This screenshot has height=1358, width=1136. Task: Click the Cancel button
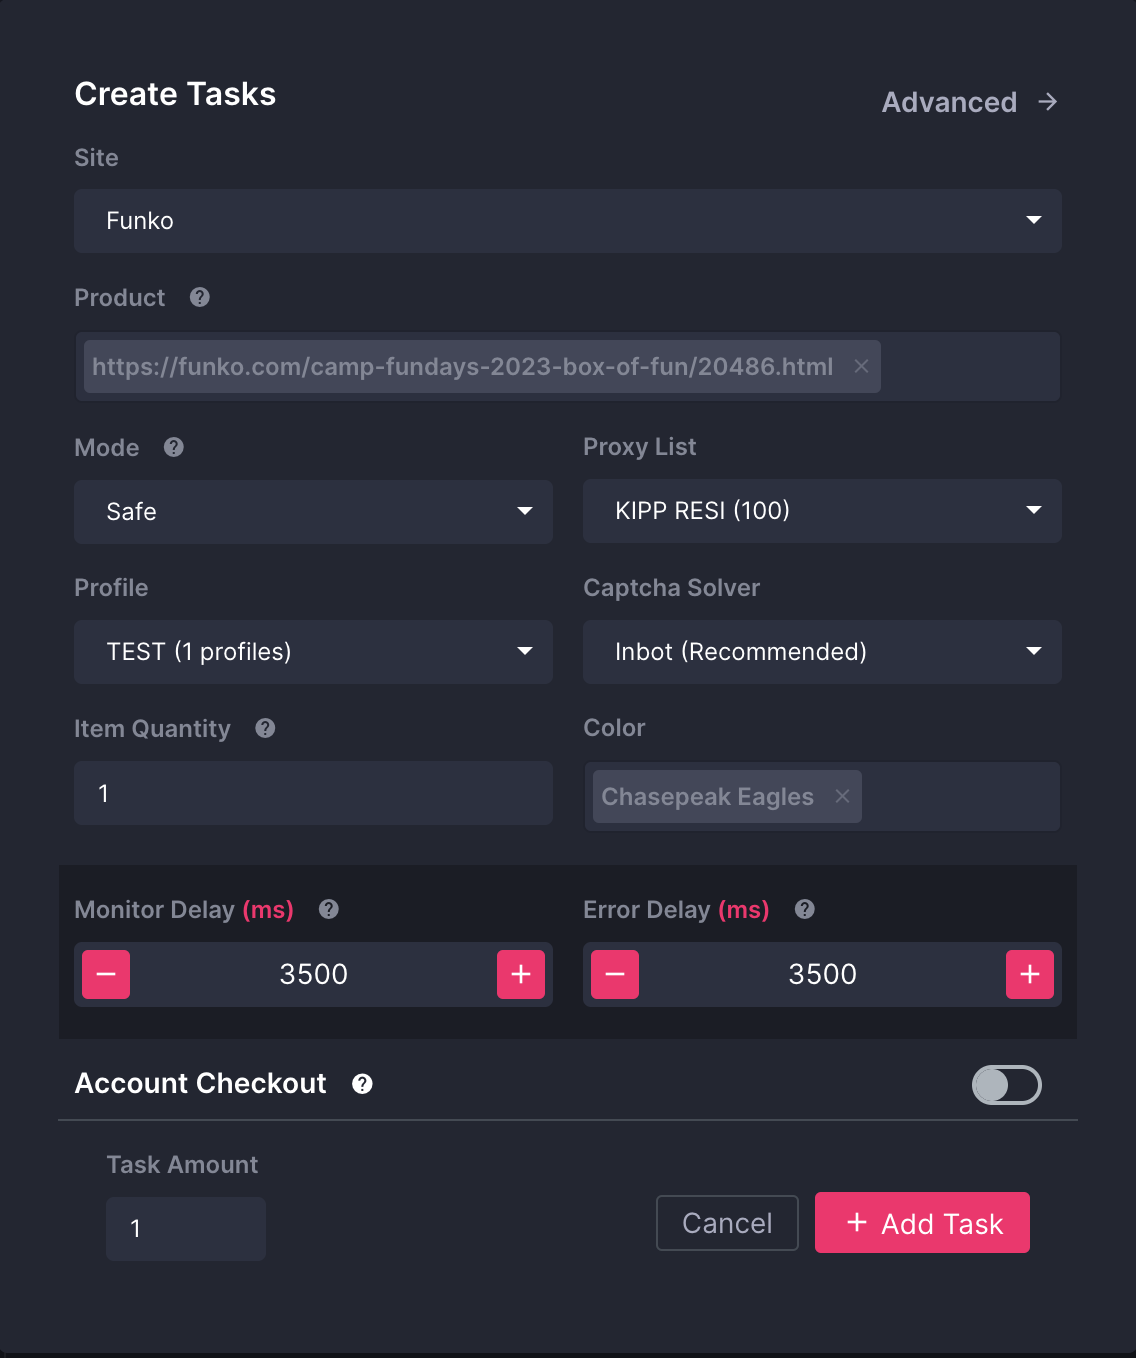tap(727, 1223)
